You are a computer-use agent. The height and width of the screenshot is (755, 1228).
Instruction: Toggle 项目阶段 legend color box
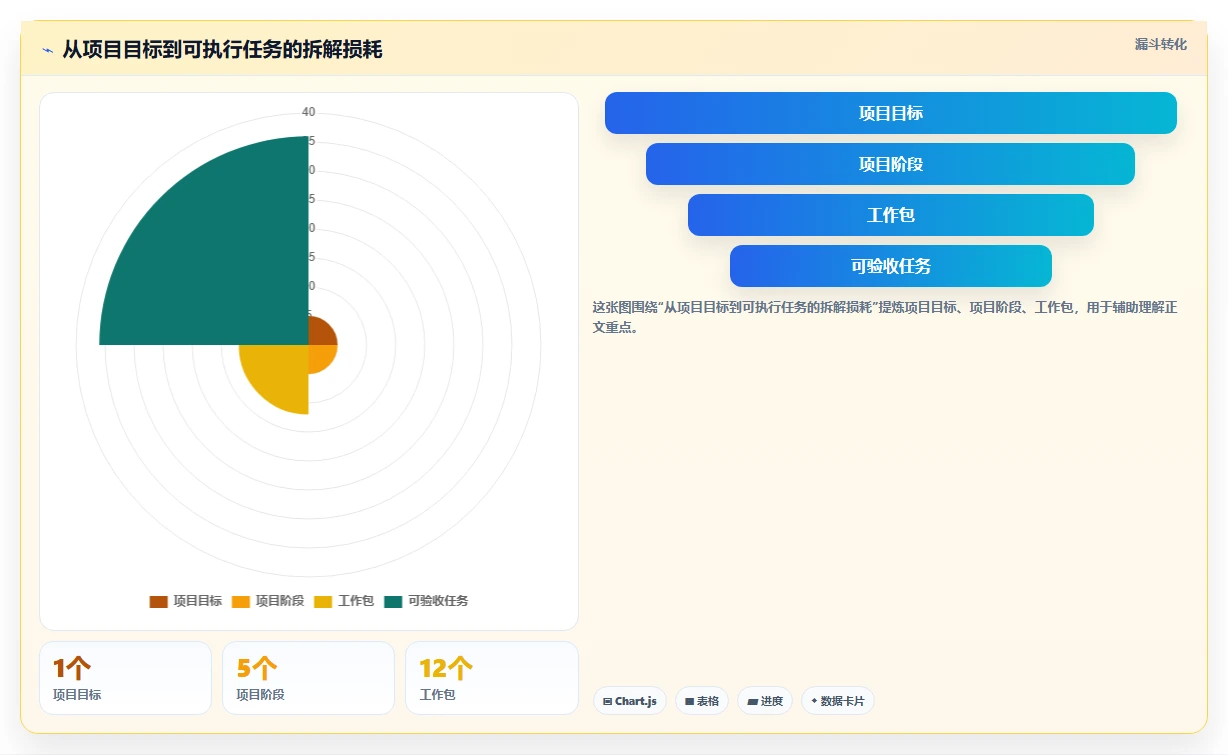click(x=241, y=601)
